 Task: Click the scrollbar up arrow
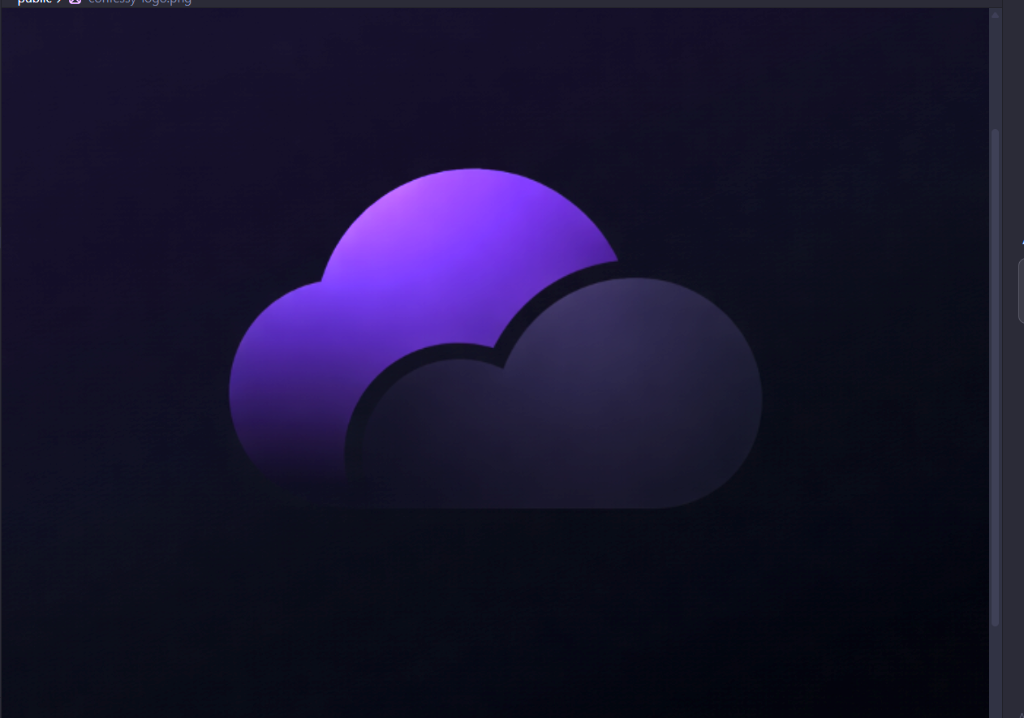click(994, 15)
